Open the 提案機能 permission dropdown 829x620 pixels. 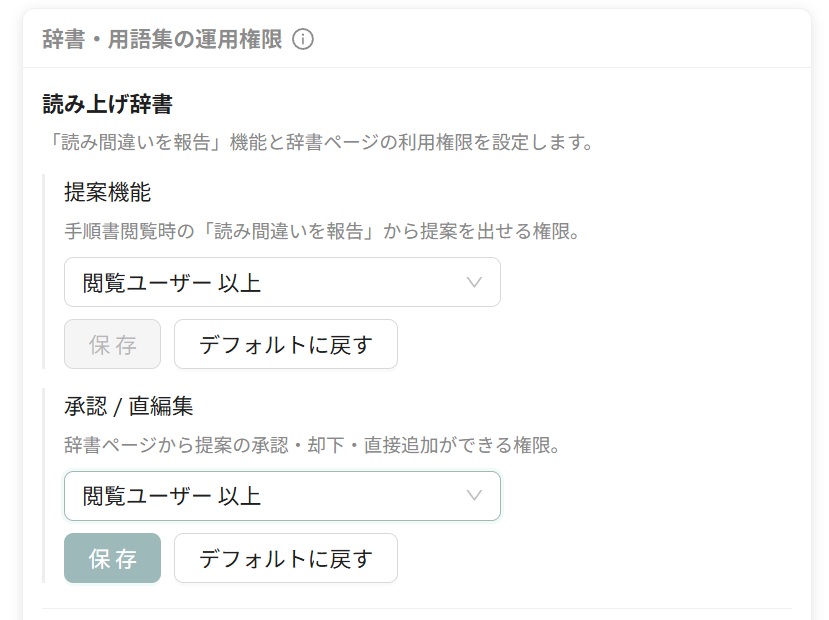[x=282, y=282]
